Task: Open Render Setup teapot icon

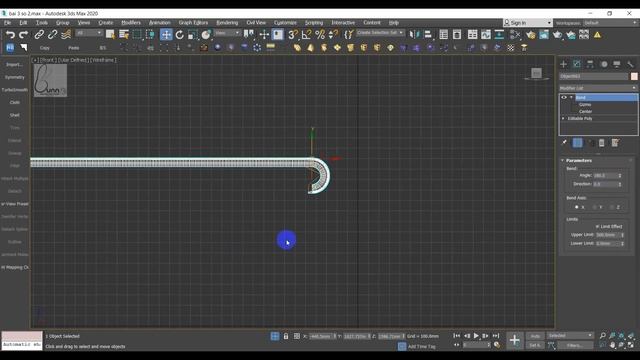Action: point(531,35)
